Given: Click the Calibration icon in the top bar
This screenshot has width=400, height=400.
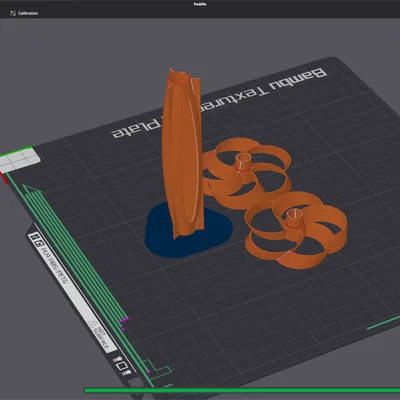Looking at the screenshot, I should (x=13, y=13).
